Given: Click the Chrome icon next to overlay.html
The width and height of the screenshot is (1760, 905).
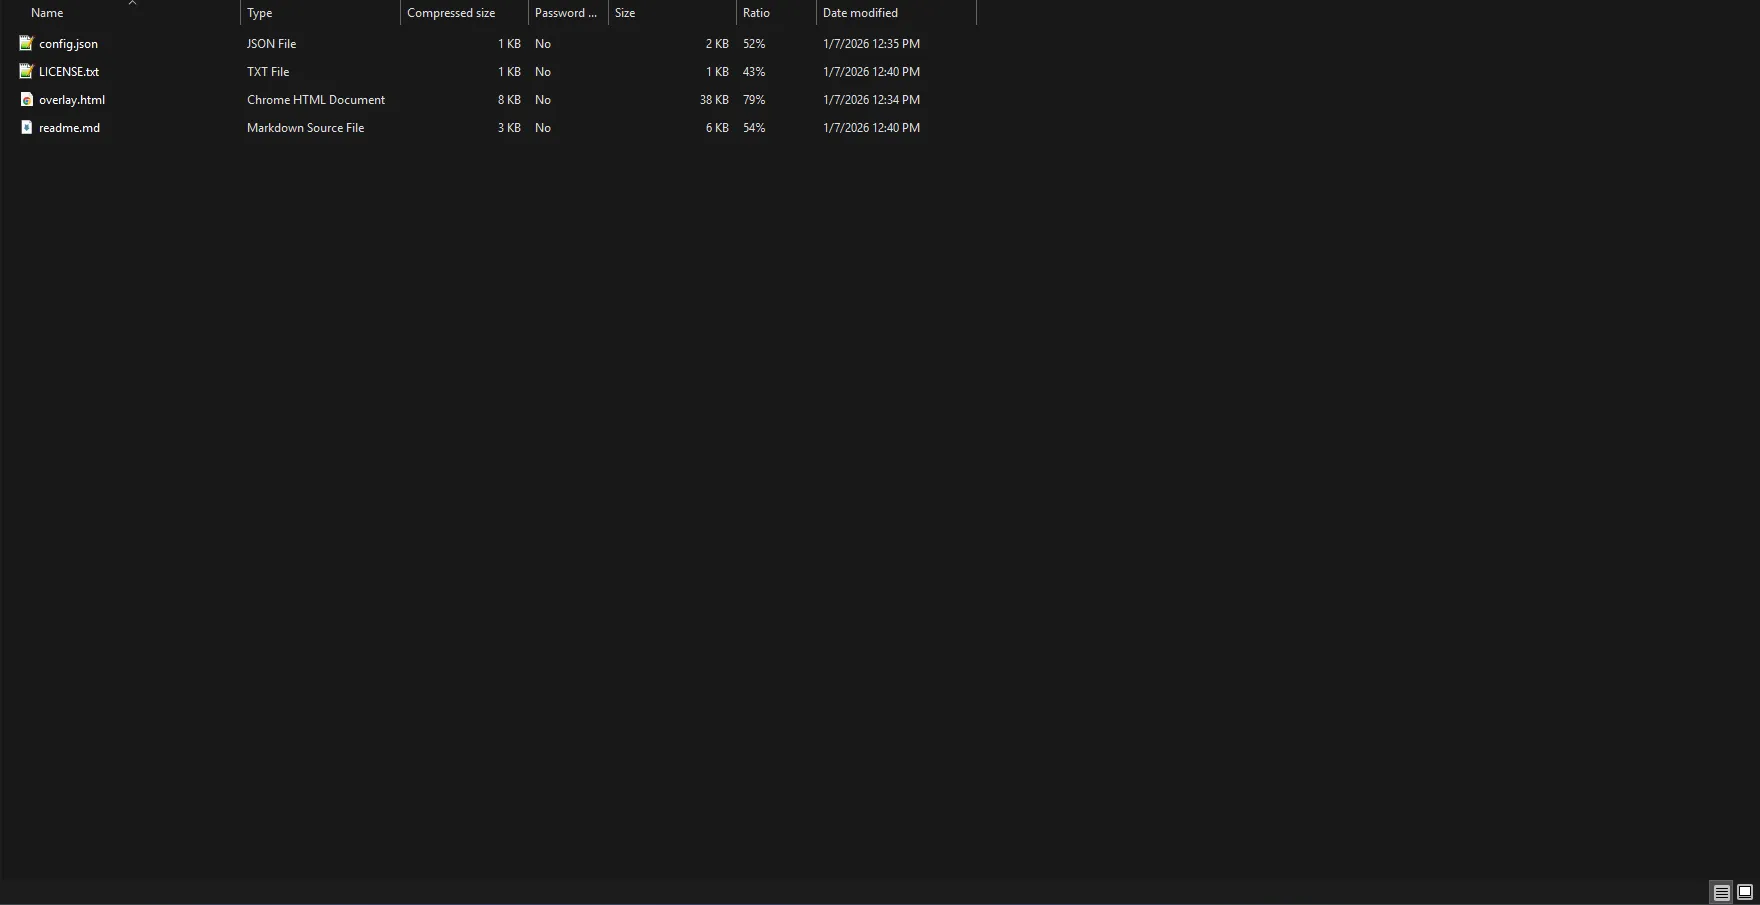Looking at the screenshot, I should click(x=25, y=99).
